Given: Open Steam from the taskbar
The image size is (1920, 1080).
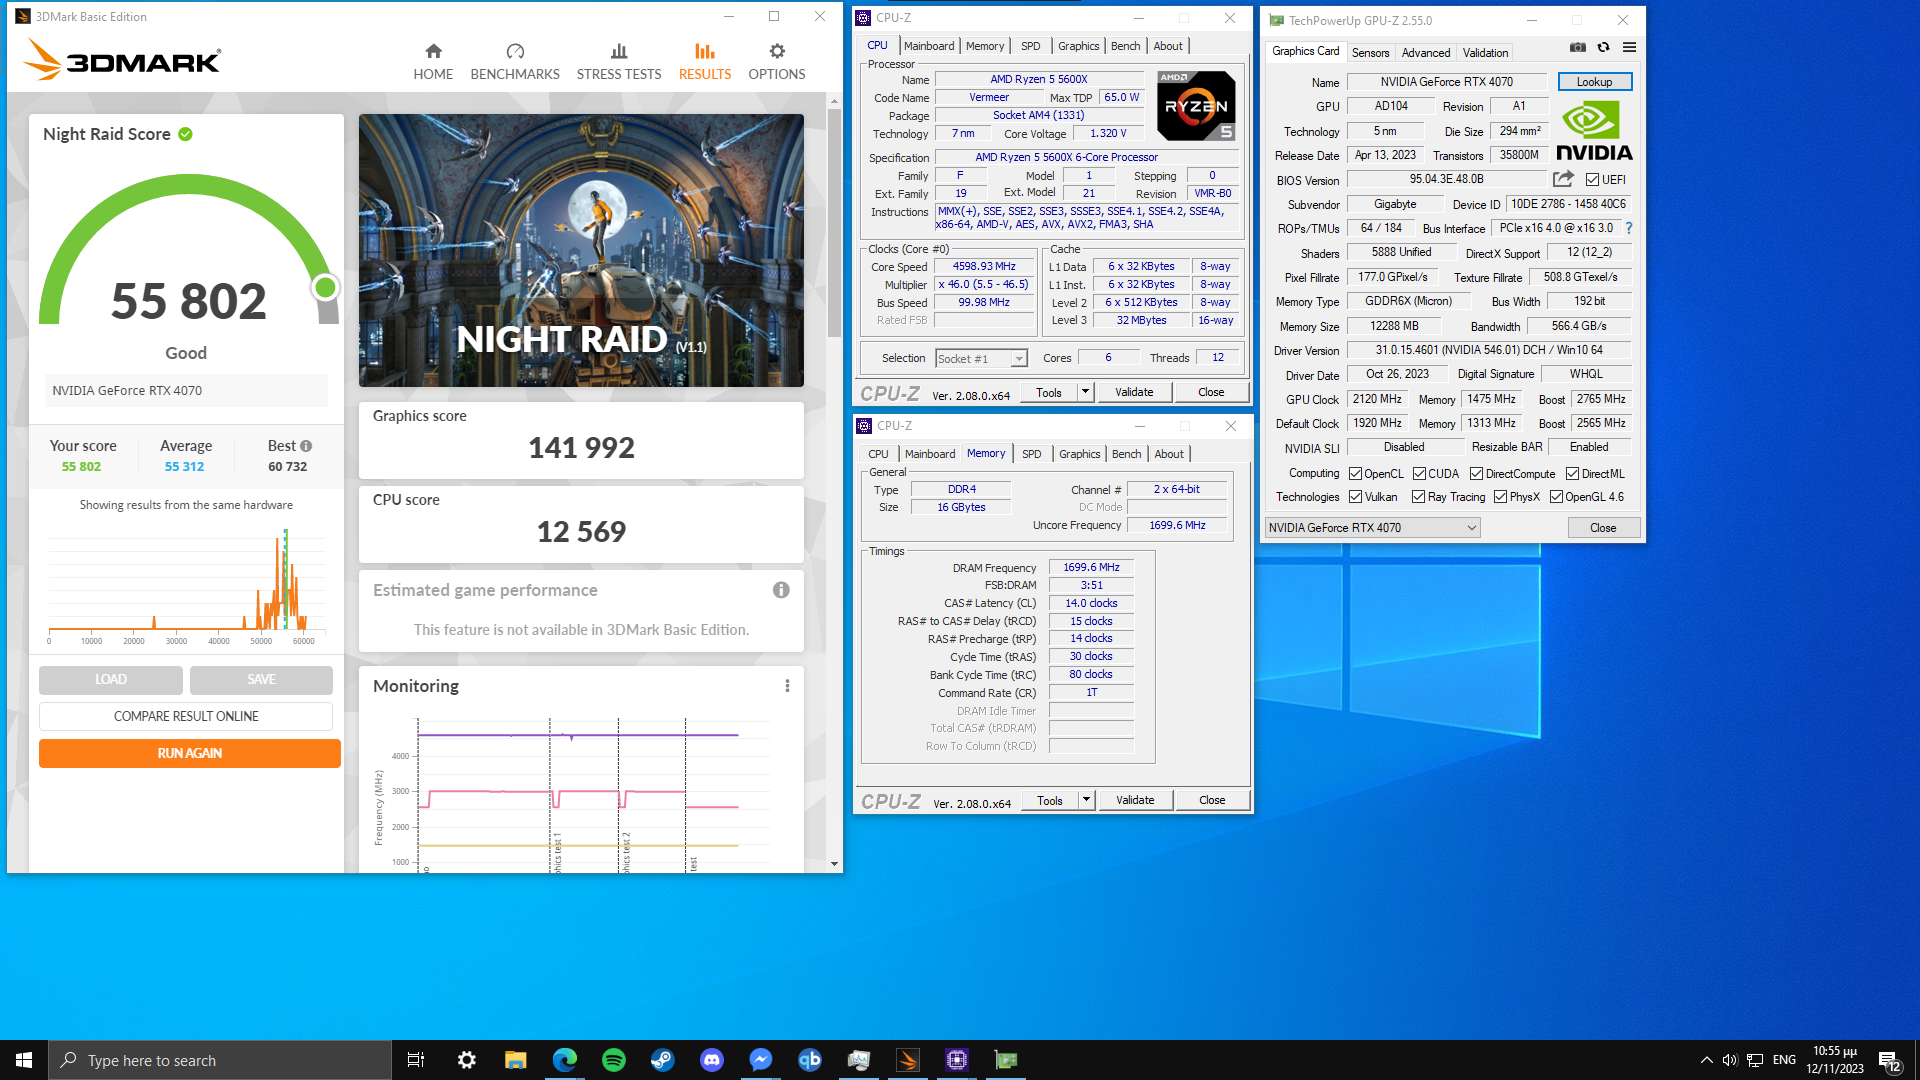Looking at the screenshot, I should pyautogui.click(x=663, y=1060).
